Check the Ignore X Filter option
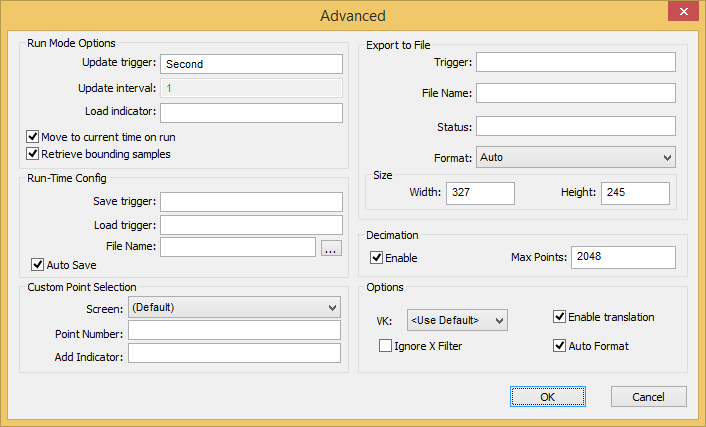The width and height of the screenshot is (706, 427). tap(385, 345)
